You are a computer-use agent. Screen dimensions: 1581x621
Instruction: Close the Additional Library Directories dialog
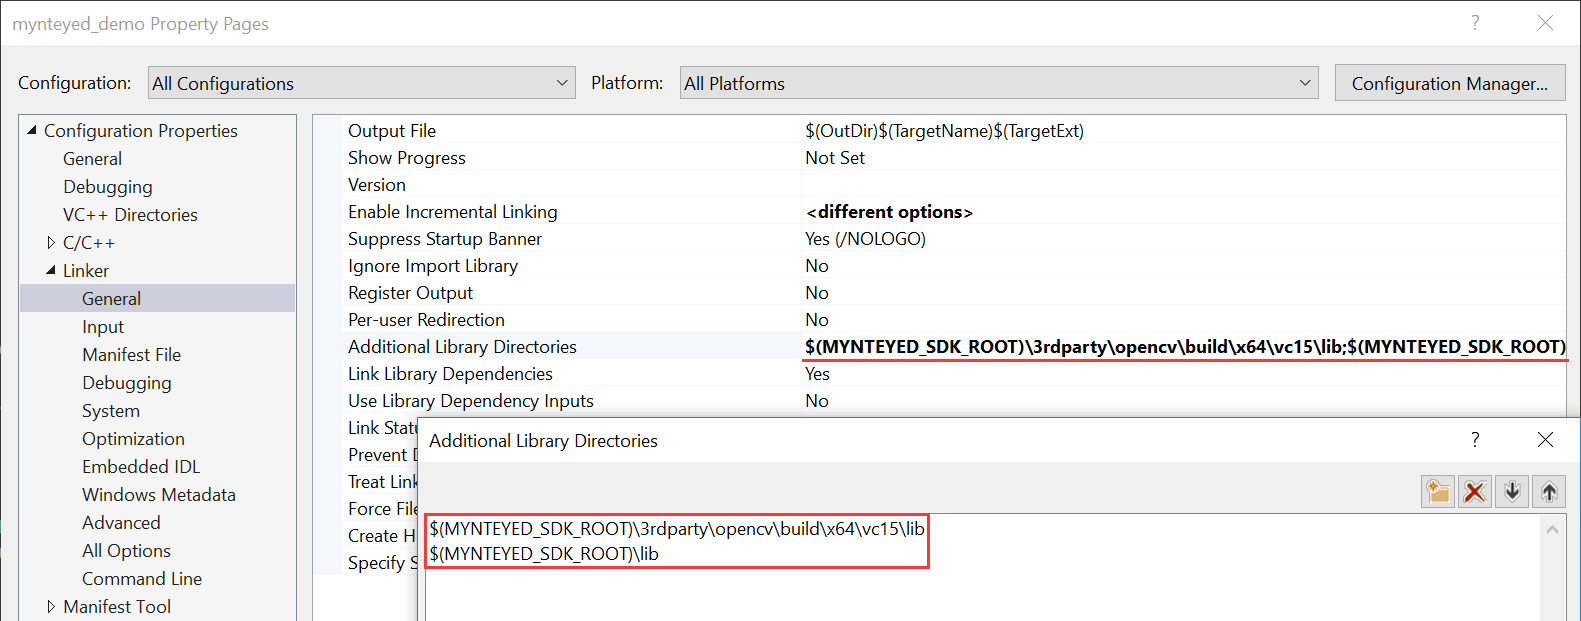point(1545,440)
